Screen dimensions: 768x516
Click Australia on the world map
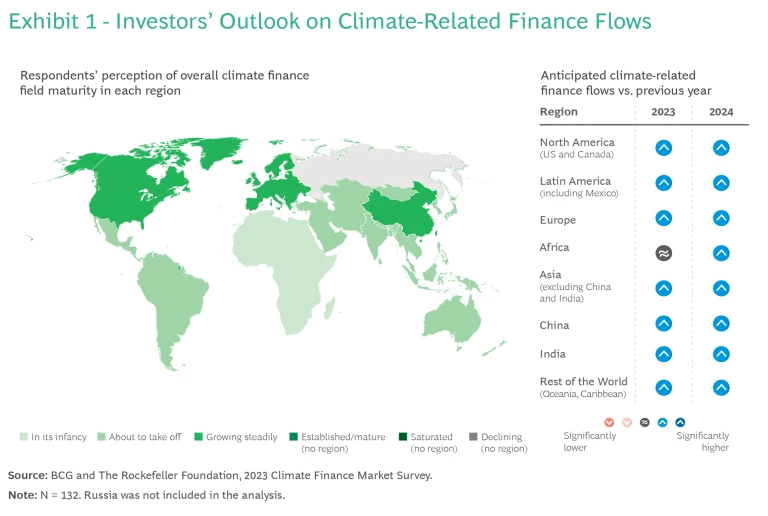(457, 319)
